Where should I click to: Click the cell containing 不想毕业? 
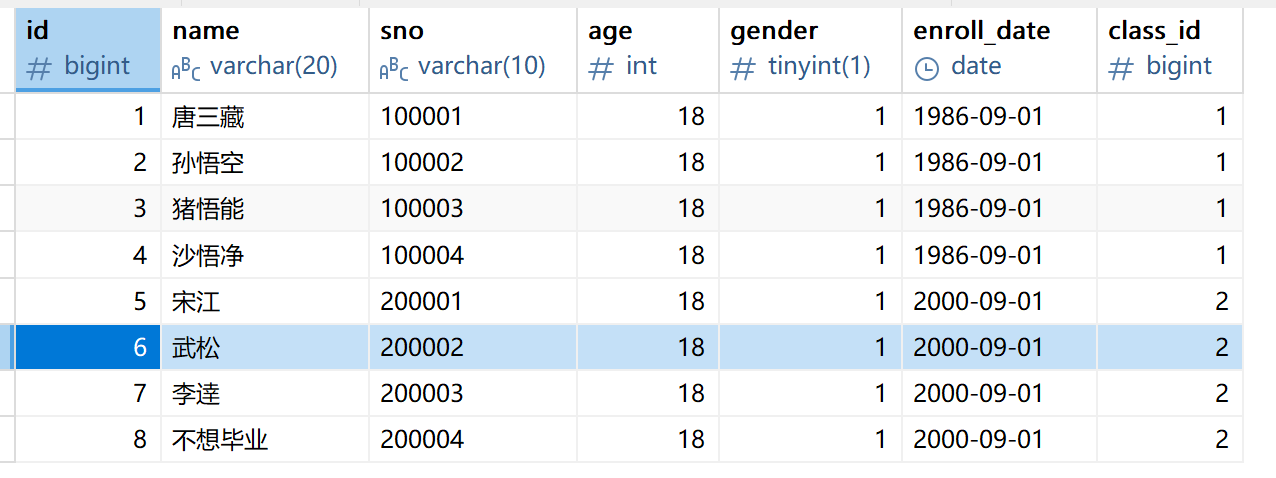point(265,439)
